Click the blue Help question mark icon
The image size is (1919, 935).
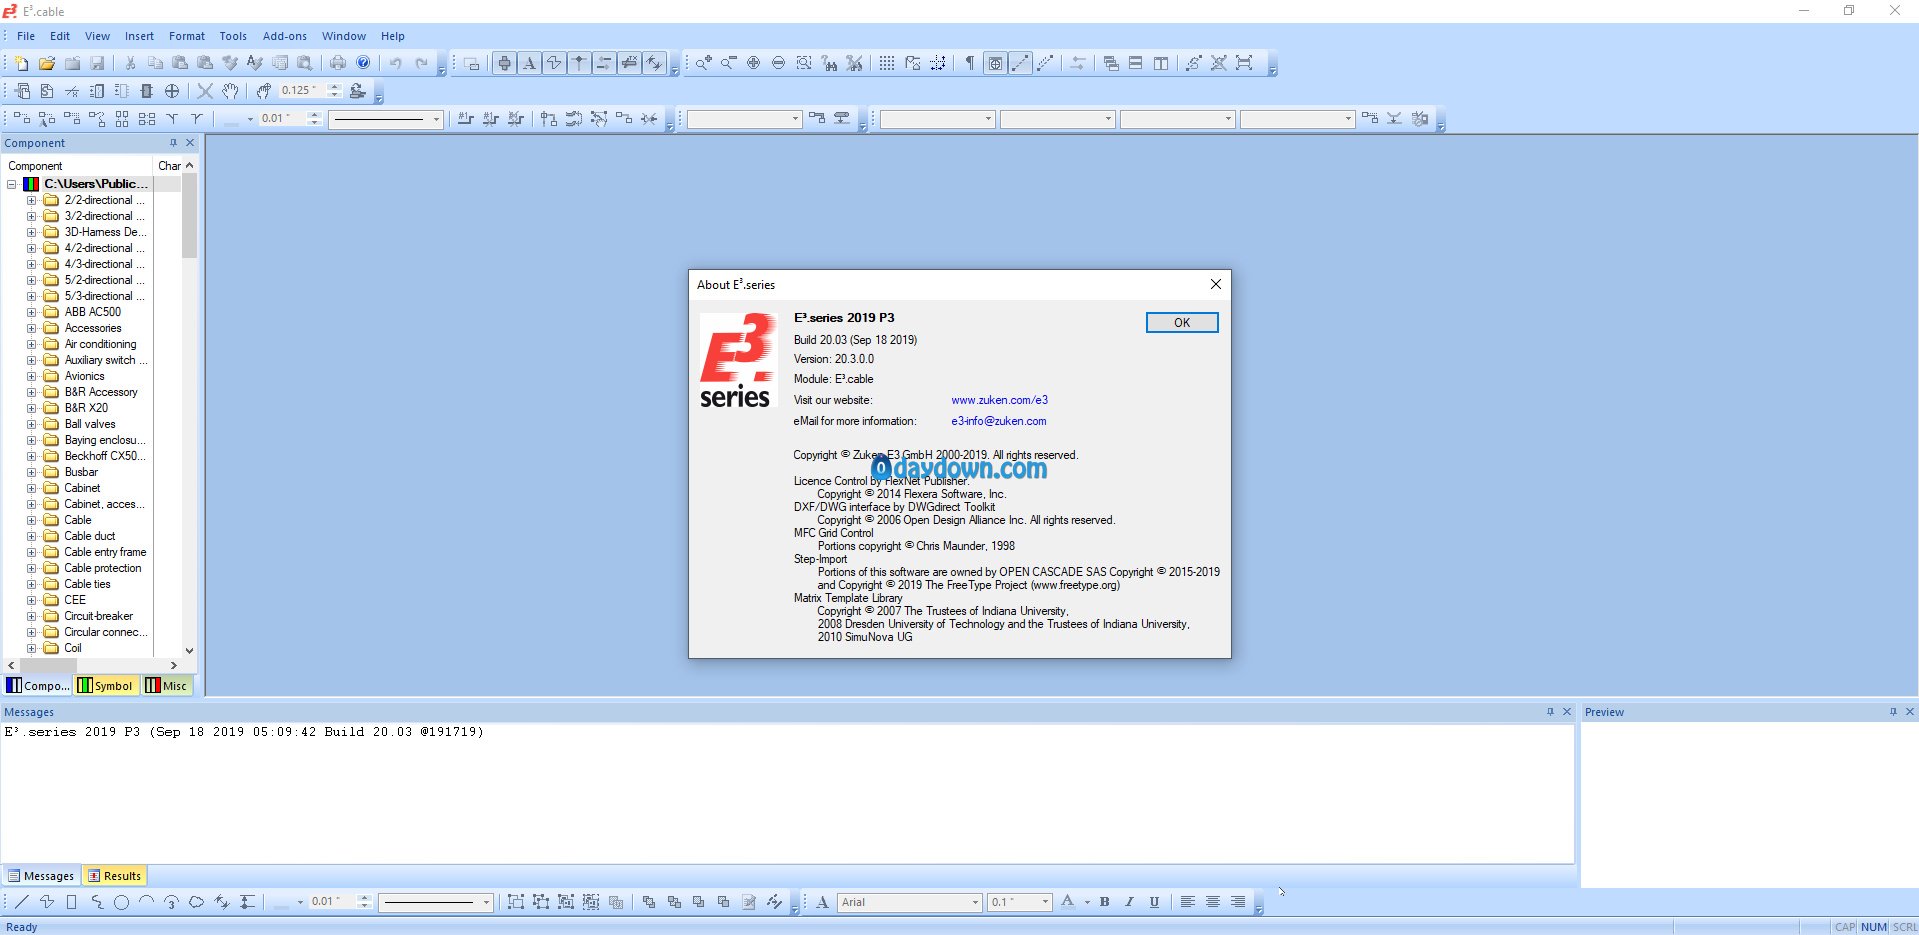coord(363,63)
